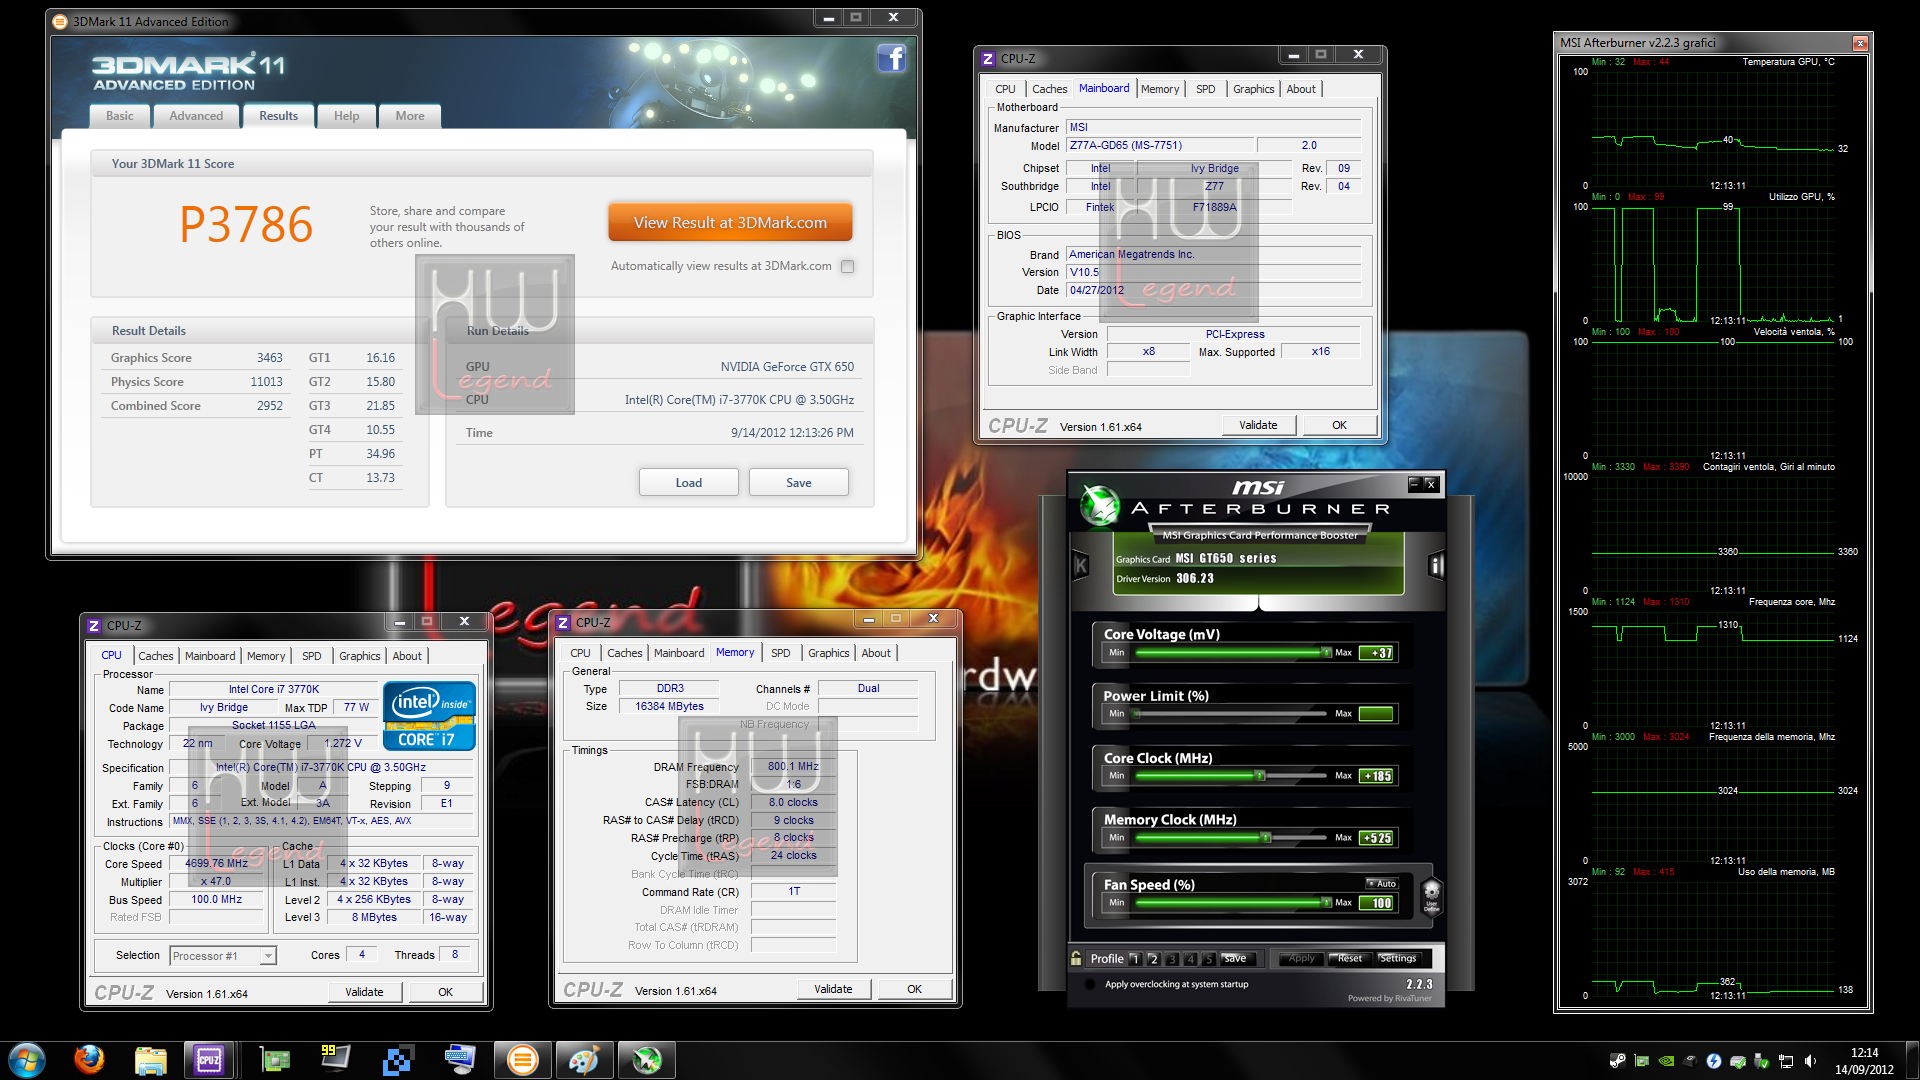Switch to the Basic tab in 3DMark 11
1920x1080 pixels.
(120, 116)
